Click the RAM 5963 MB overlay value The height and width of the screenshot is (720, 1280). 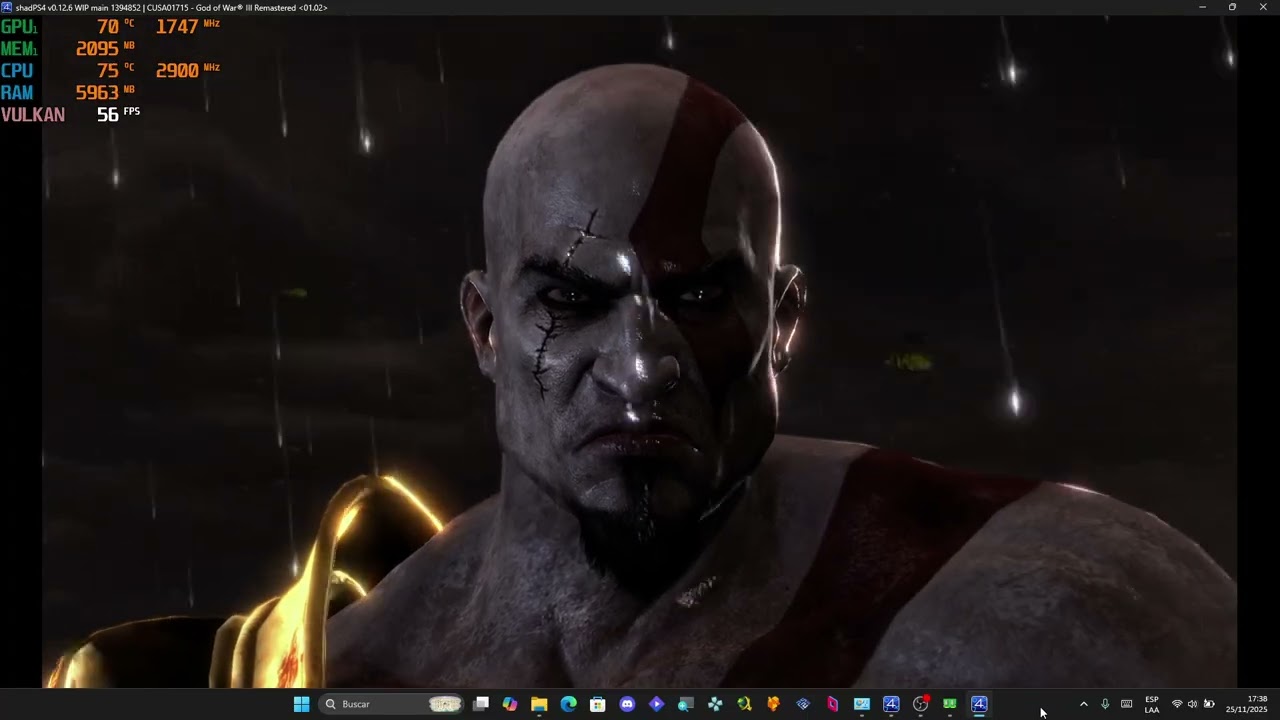point(105,92)
